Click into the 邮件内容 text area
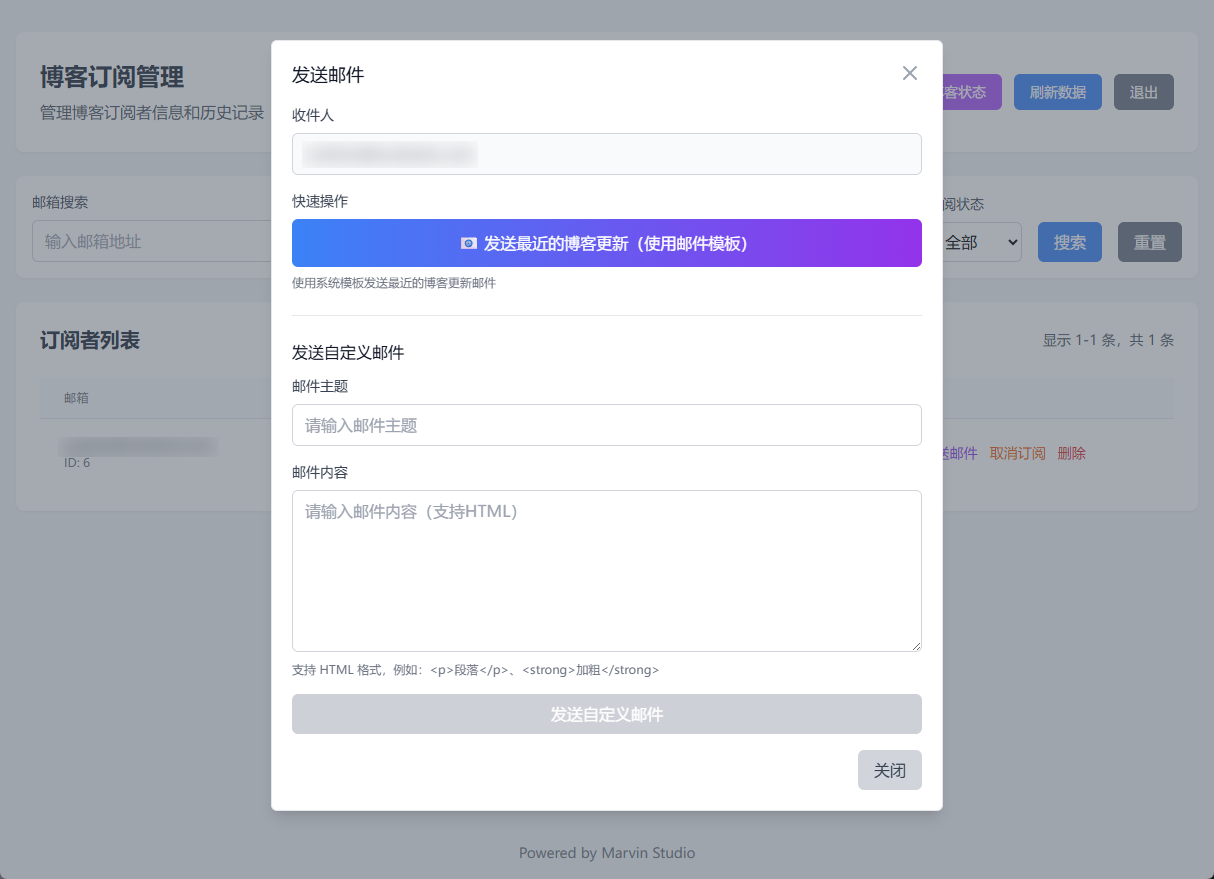Viewport: 1214px width, 879px height. (x=606, y=570)
